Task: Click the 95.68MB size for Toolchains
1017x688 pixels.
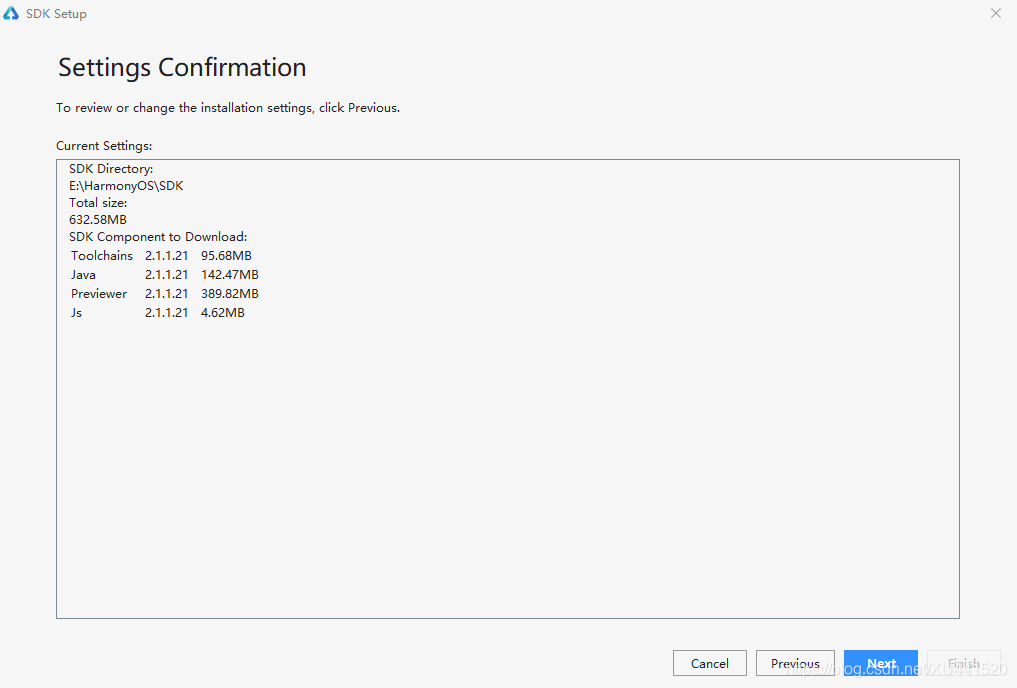Action: pyautogui.click(x=226, y=255)
